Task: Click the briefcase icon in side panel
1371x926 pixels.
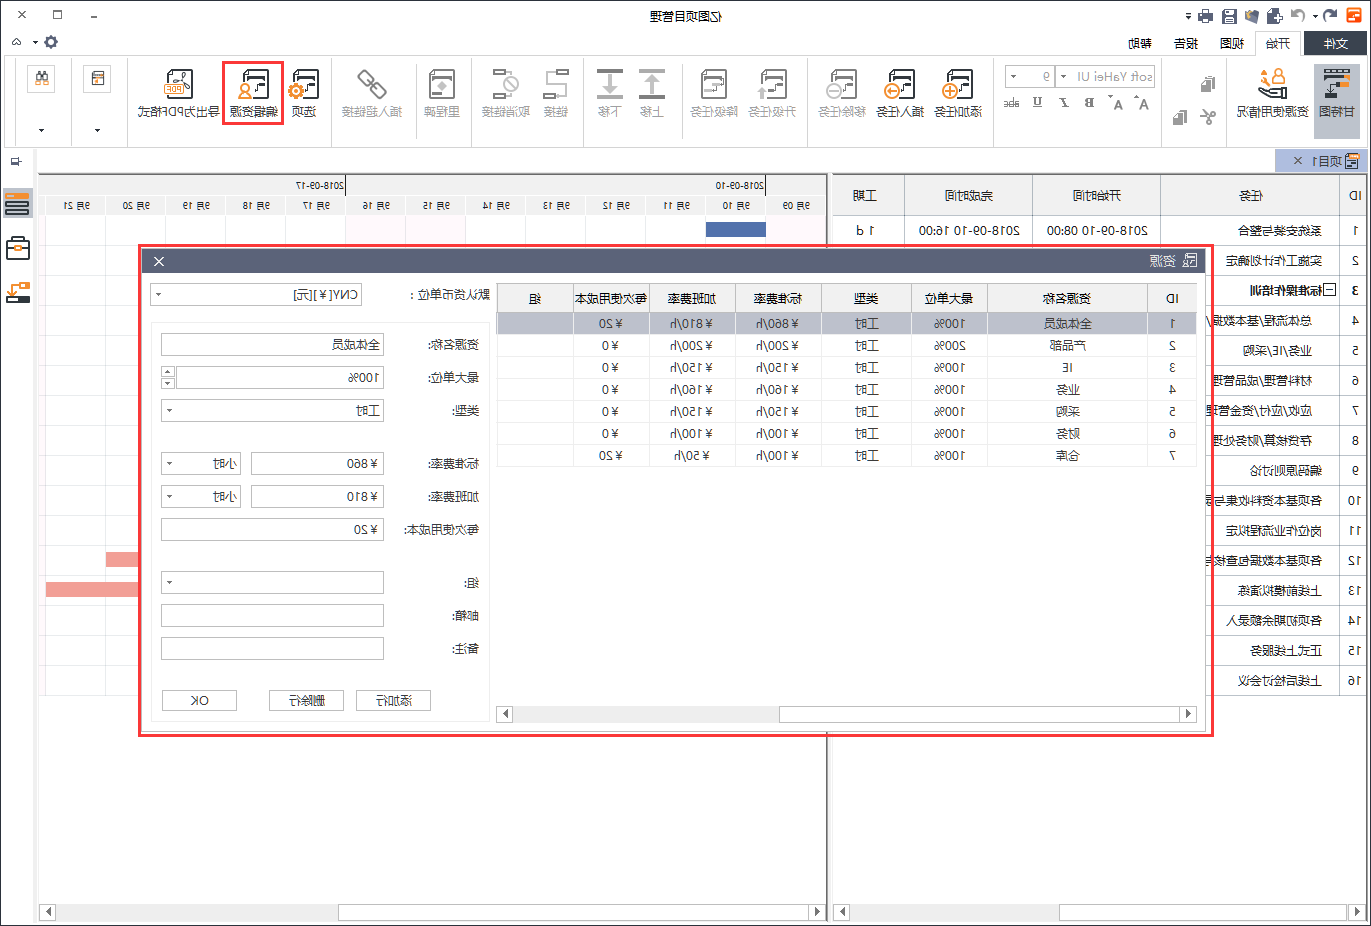Action: click(x=18, y=247)
